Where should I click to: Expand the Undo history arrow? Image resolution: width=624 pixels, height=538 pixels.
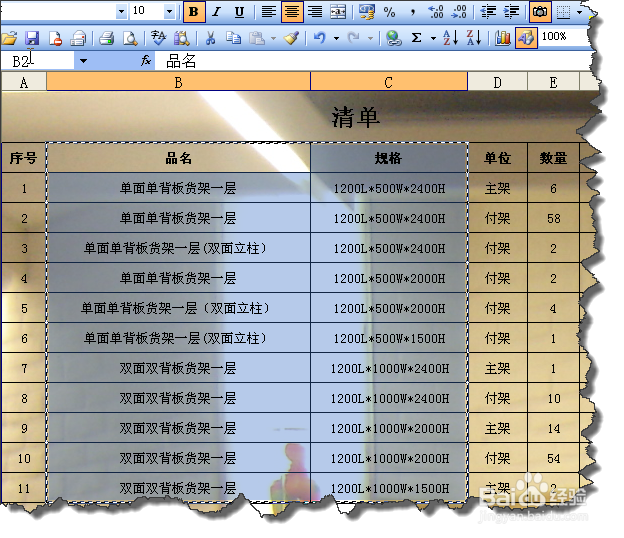click(x=336, y=39)
